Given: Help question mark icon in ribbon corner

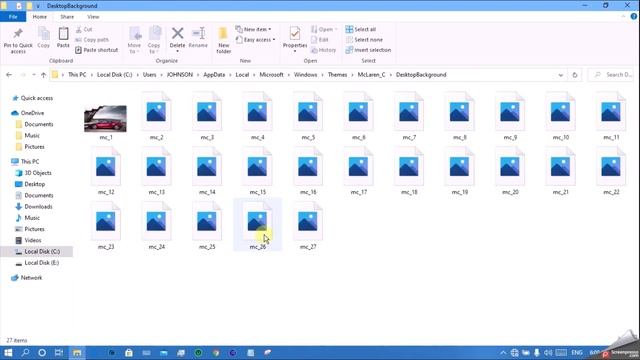Looking at the screenshot, I should (633, 17).
